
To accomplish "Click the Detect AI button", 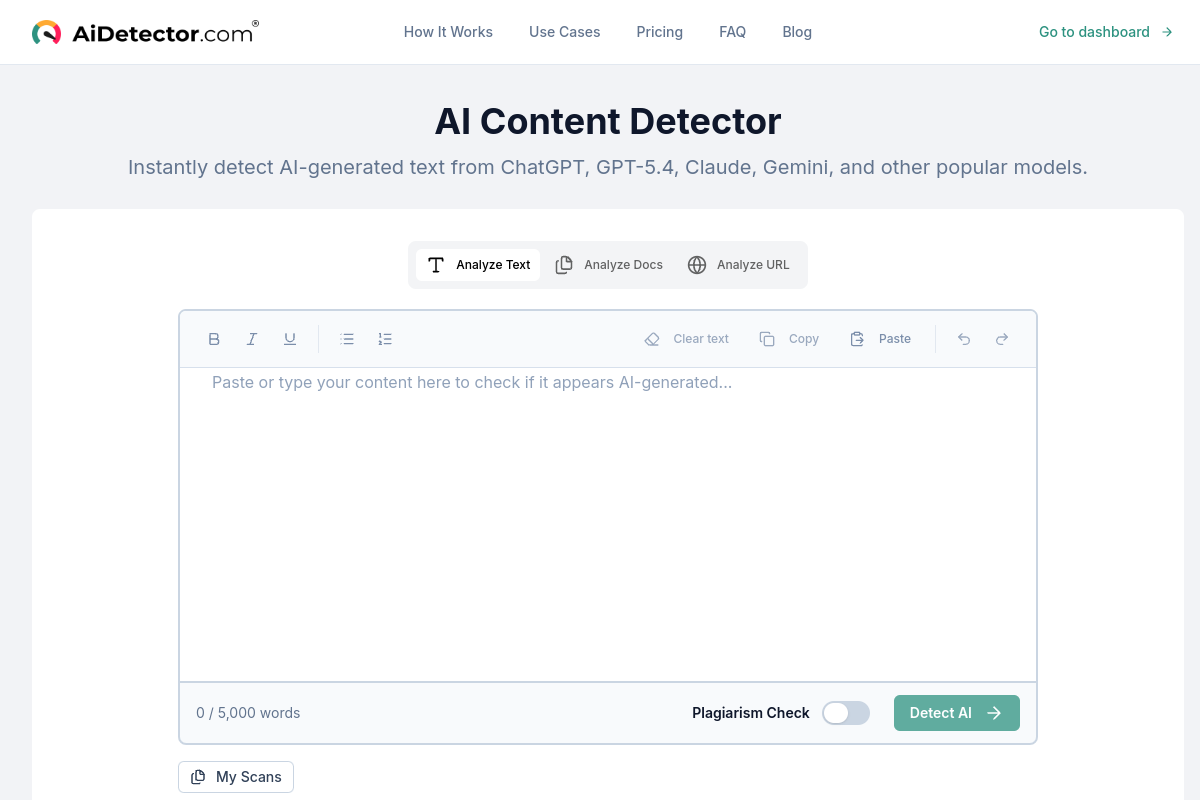I will click(957, 713).
